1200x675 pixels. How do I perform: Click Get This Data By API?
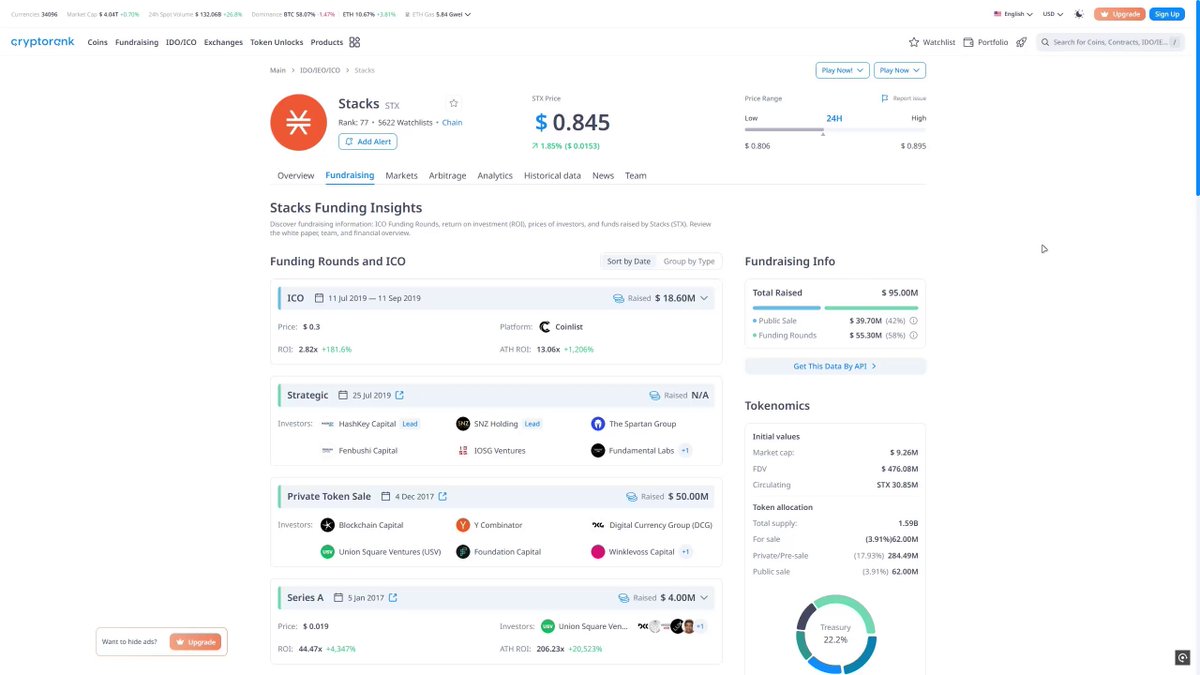(x=835, y=367)
